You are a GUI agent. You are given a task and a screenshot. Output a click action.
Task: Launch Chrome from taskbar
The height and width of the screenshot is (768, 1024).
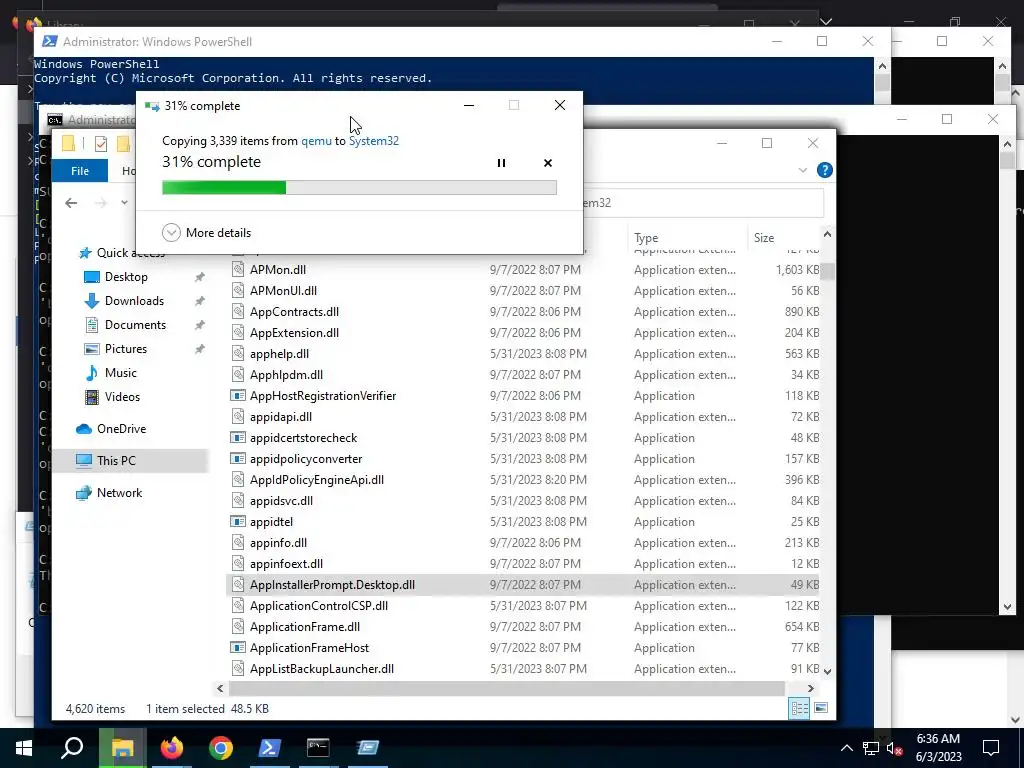click(221, 748)
